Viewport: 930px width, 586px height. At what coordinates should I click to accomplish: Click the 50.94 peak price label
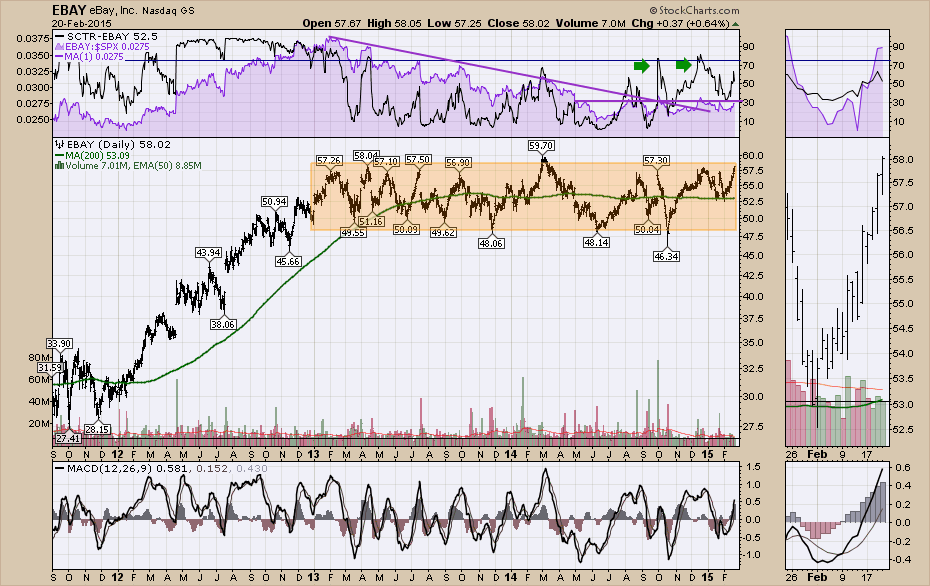[274, 202]
